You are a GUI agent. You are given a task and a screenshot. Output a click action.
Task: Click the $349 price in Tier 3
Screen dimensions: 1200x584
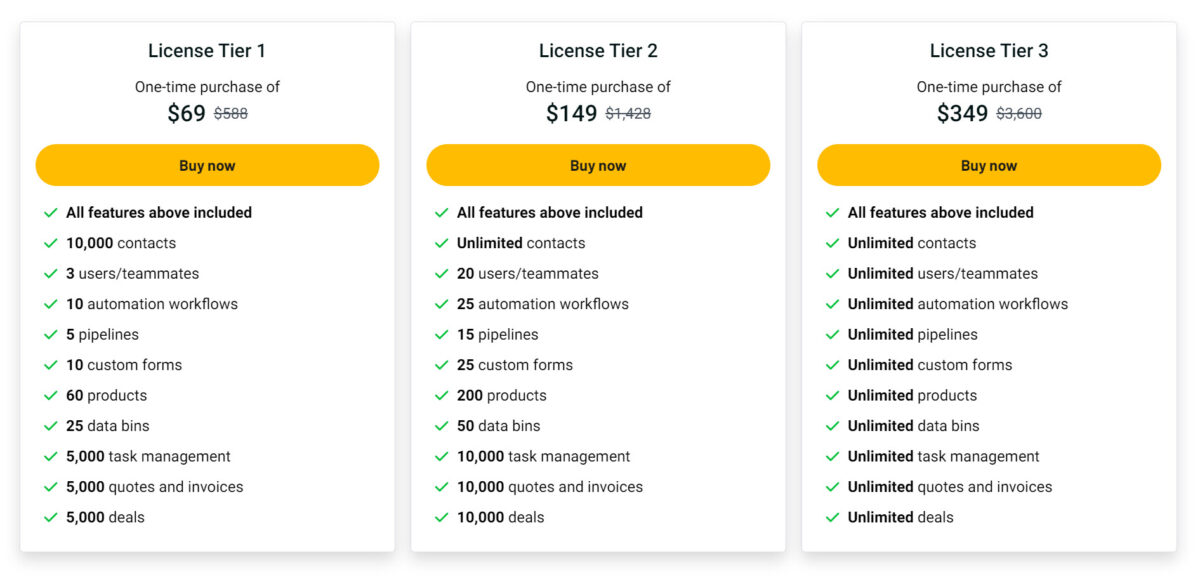(x=963, y=113)
